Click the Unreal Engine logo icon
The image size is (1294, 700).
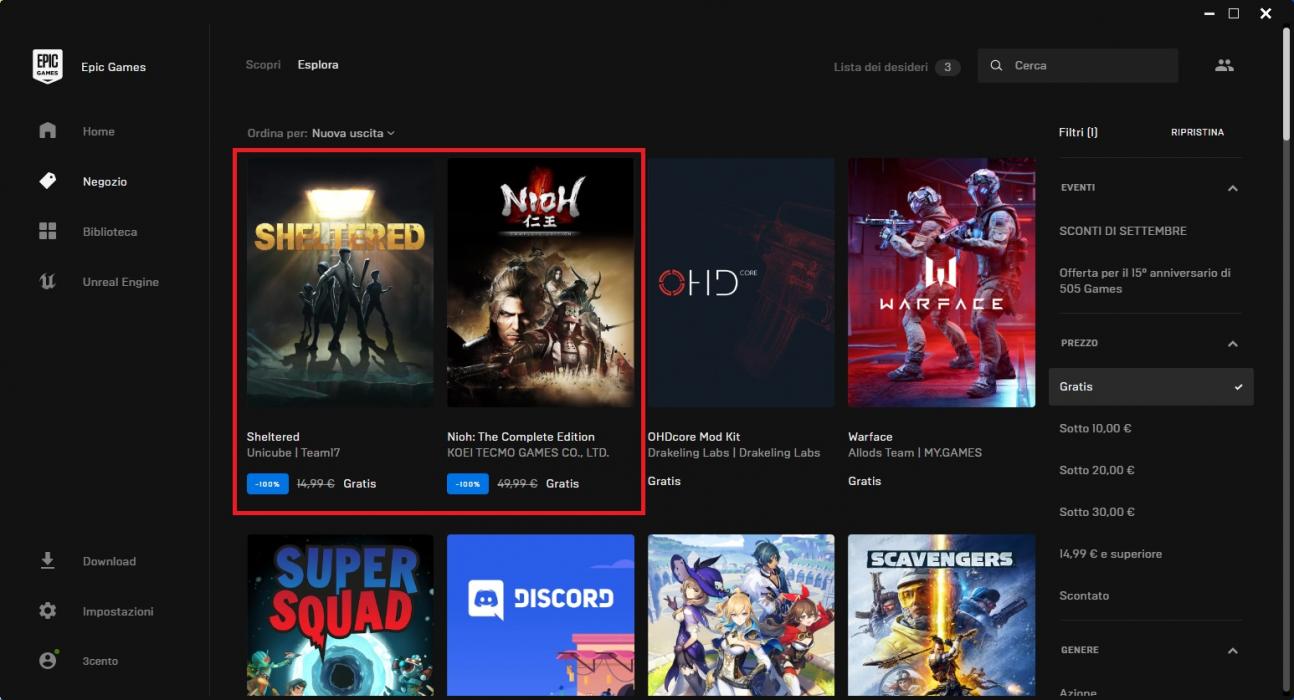point(47,282)
